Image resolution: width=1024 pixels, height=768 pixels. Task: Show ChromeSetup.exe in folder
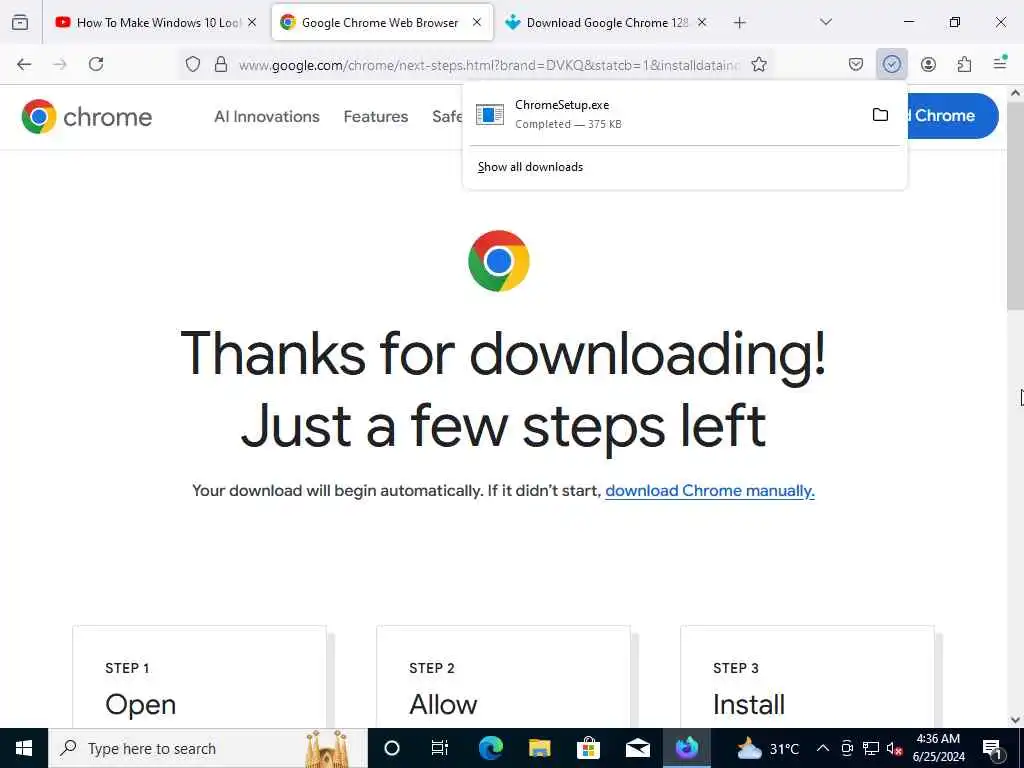click(x=880, y=115)
